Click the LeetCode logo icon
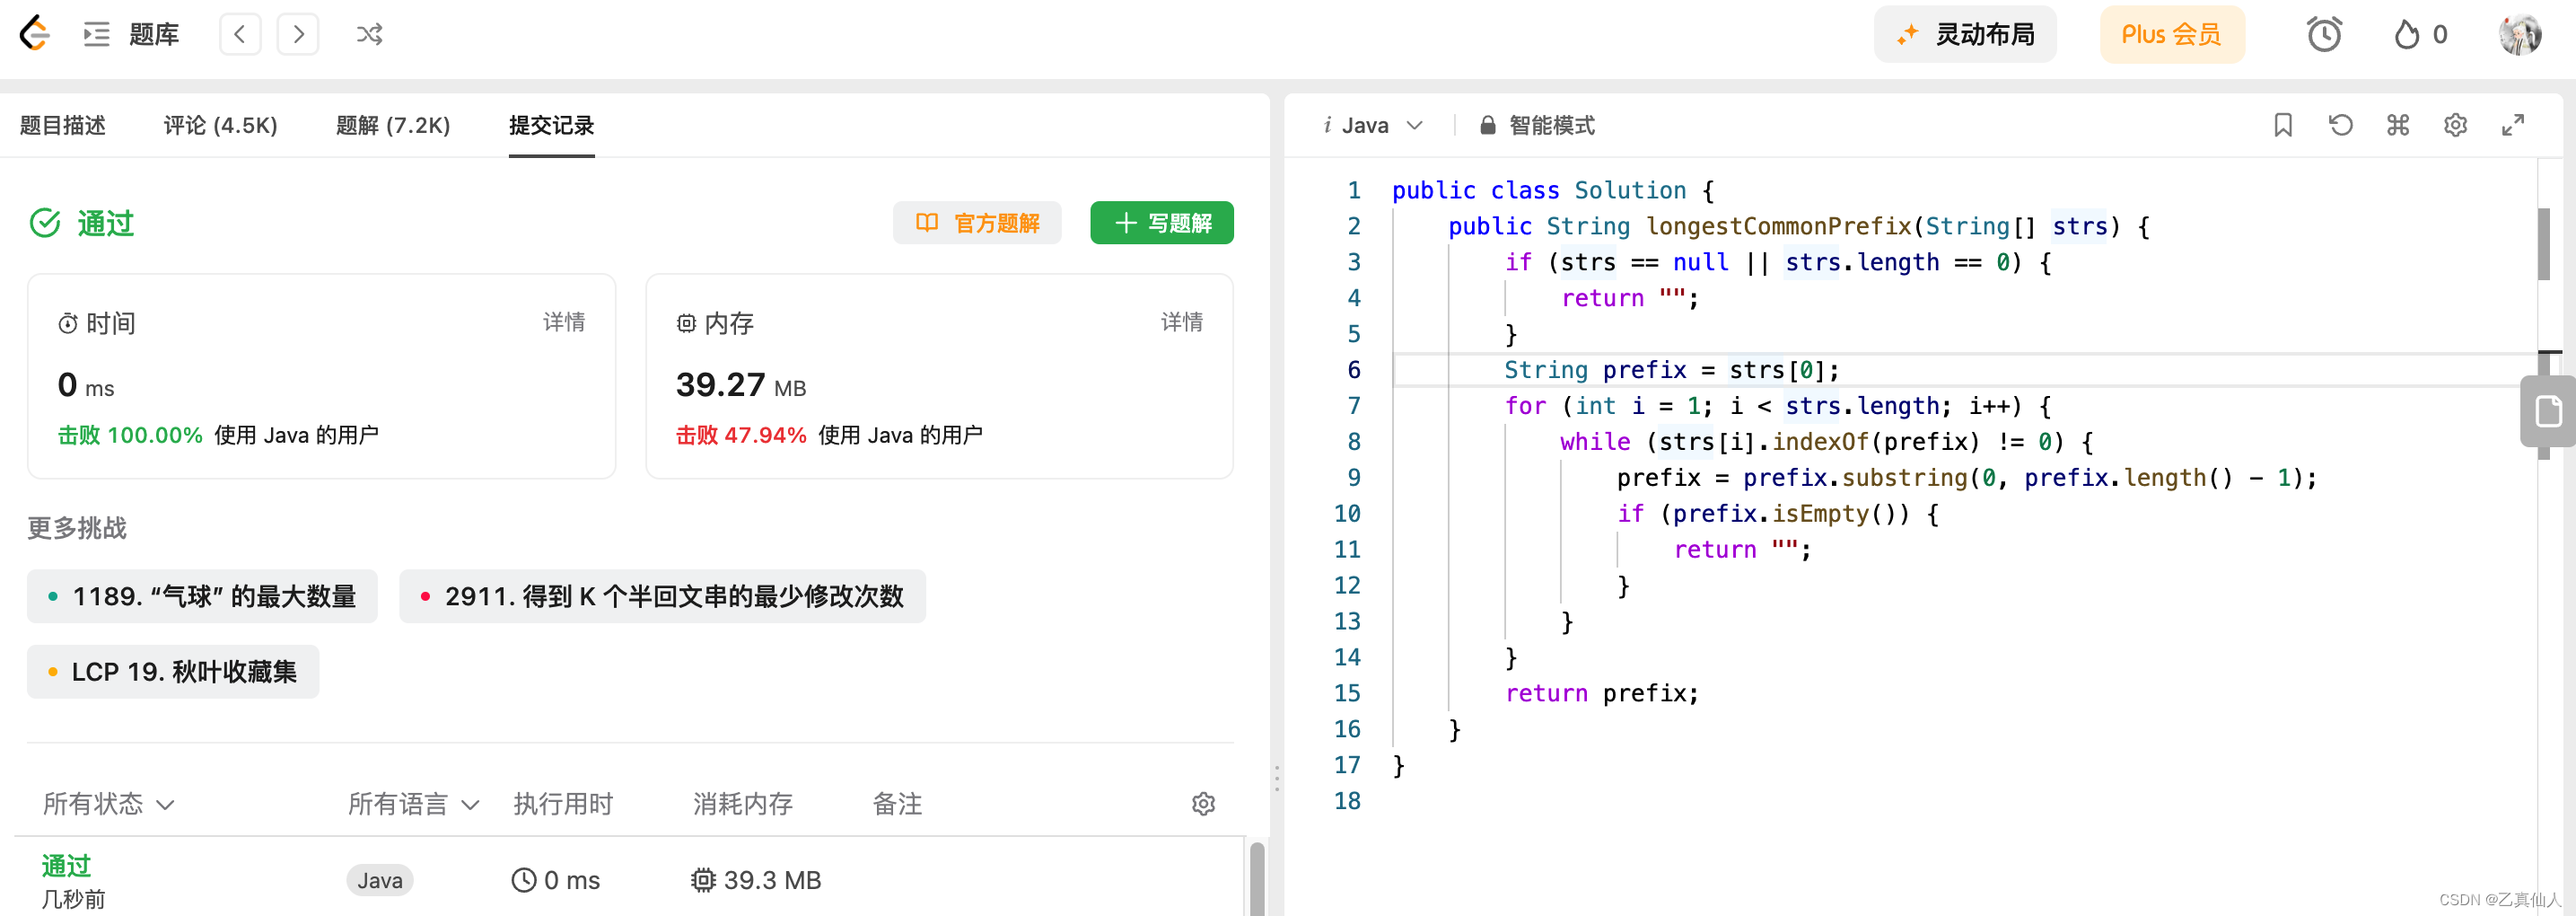 point(35,34)
